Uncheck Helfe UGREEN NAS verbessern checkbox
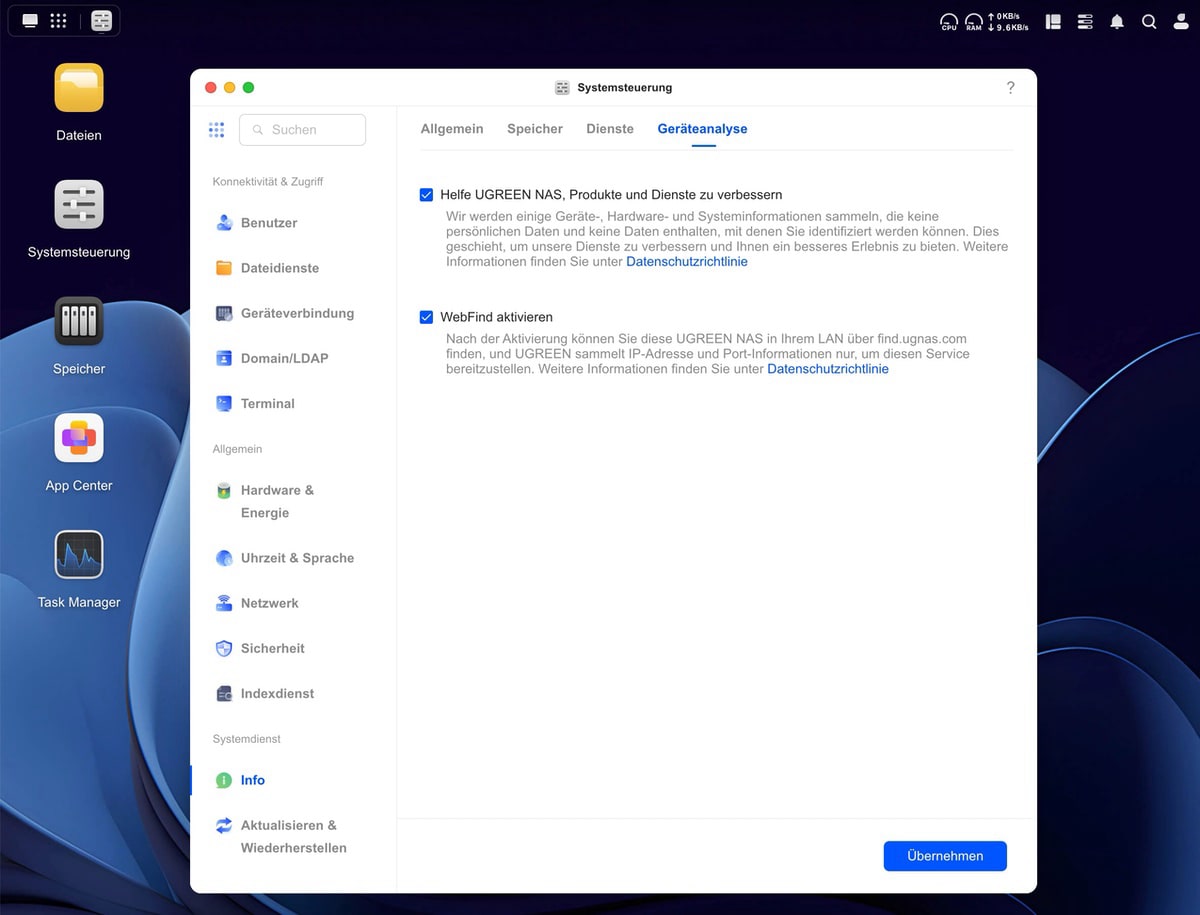1200x915 pixels. click(426, 195)
